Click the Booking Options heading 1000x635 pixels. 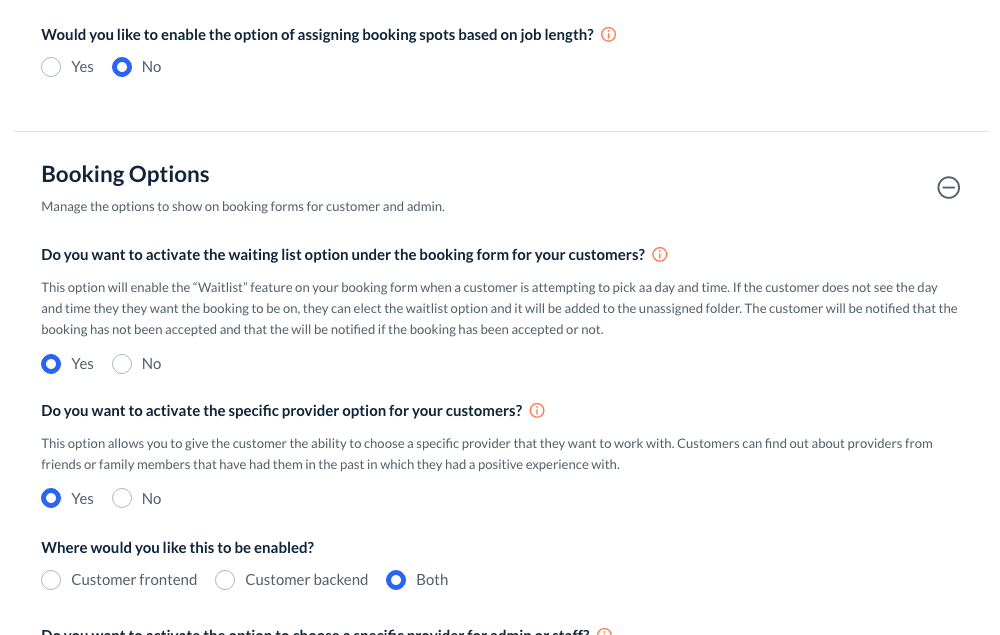coord(125,174)
